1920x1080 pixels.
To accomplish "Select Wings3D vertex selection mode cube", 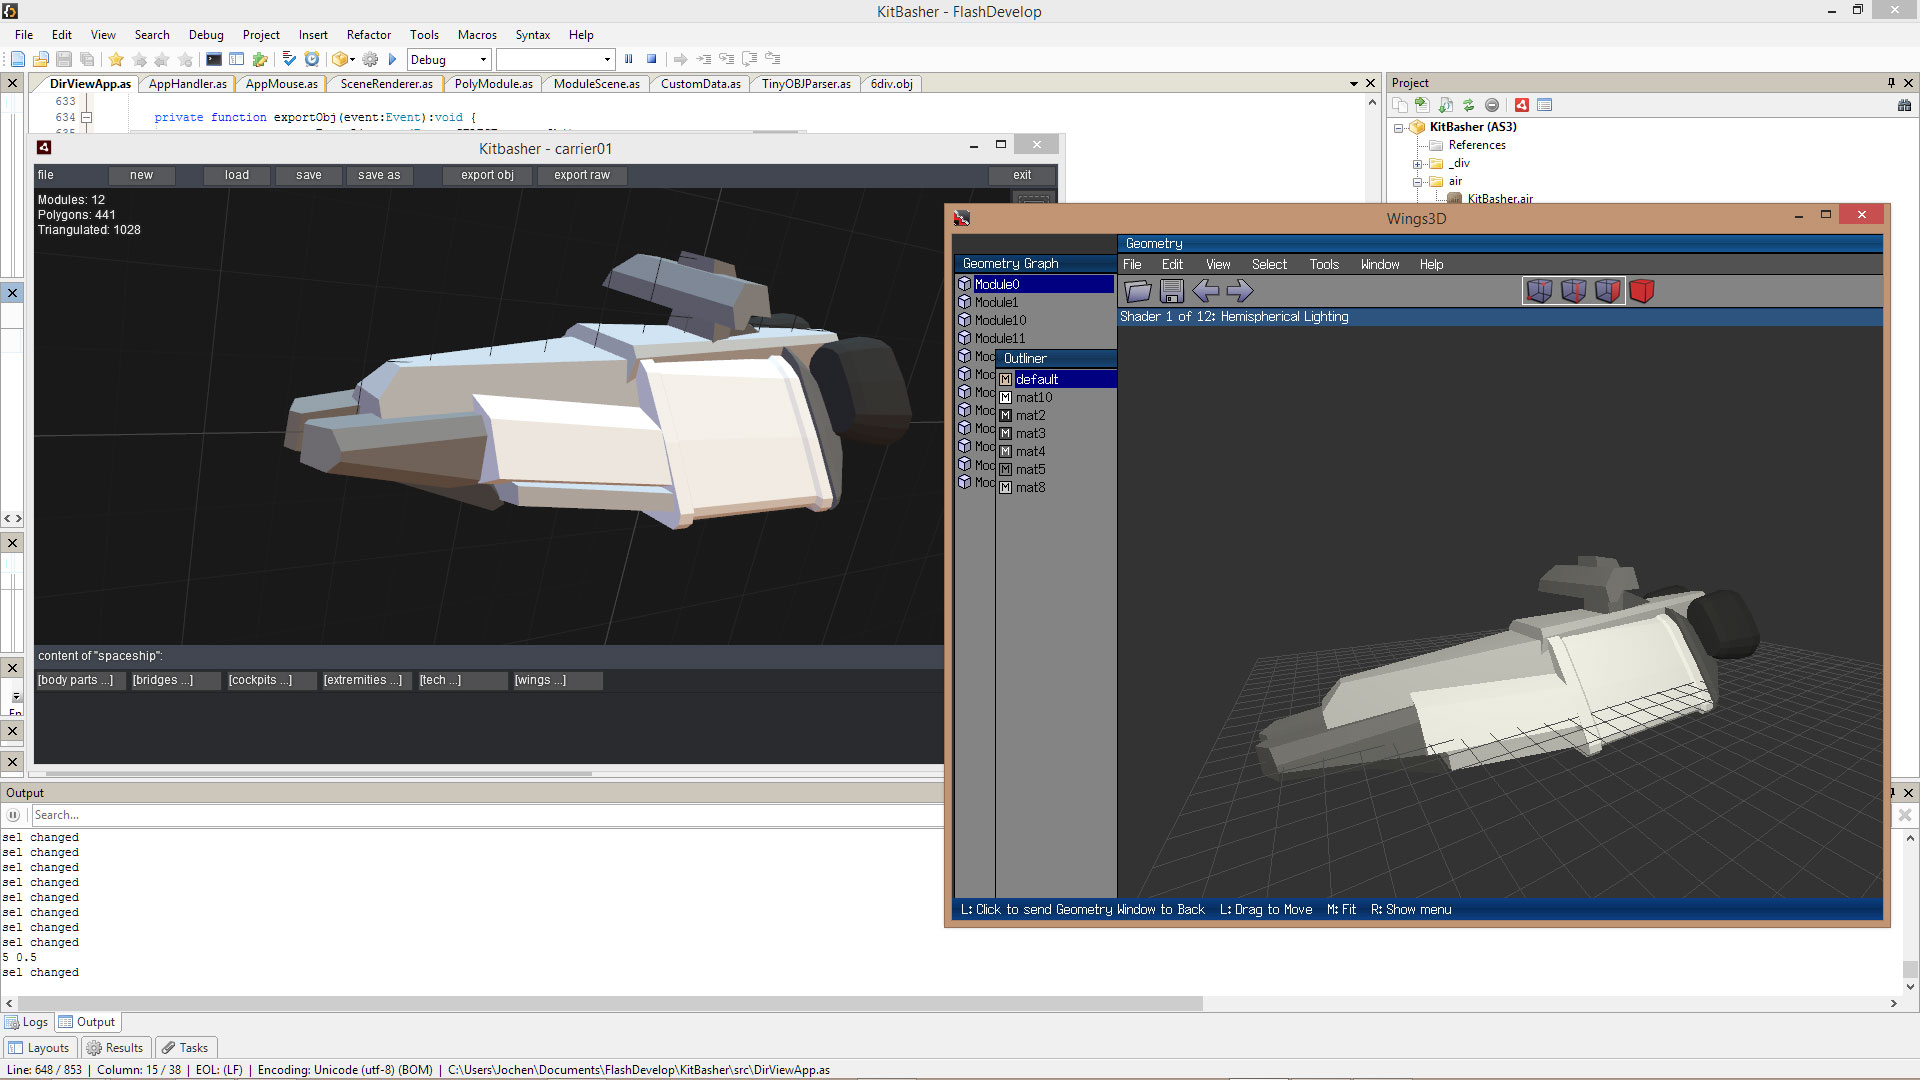I will tap(1539, 291).
